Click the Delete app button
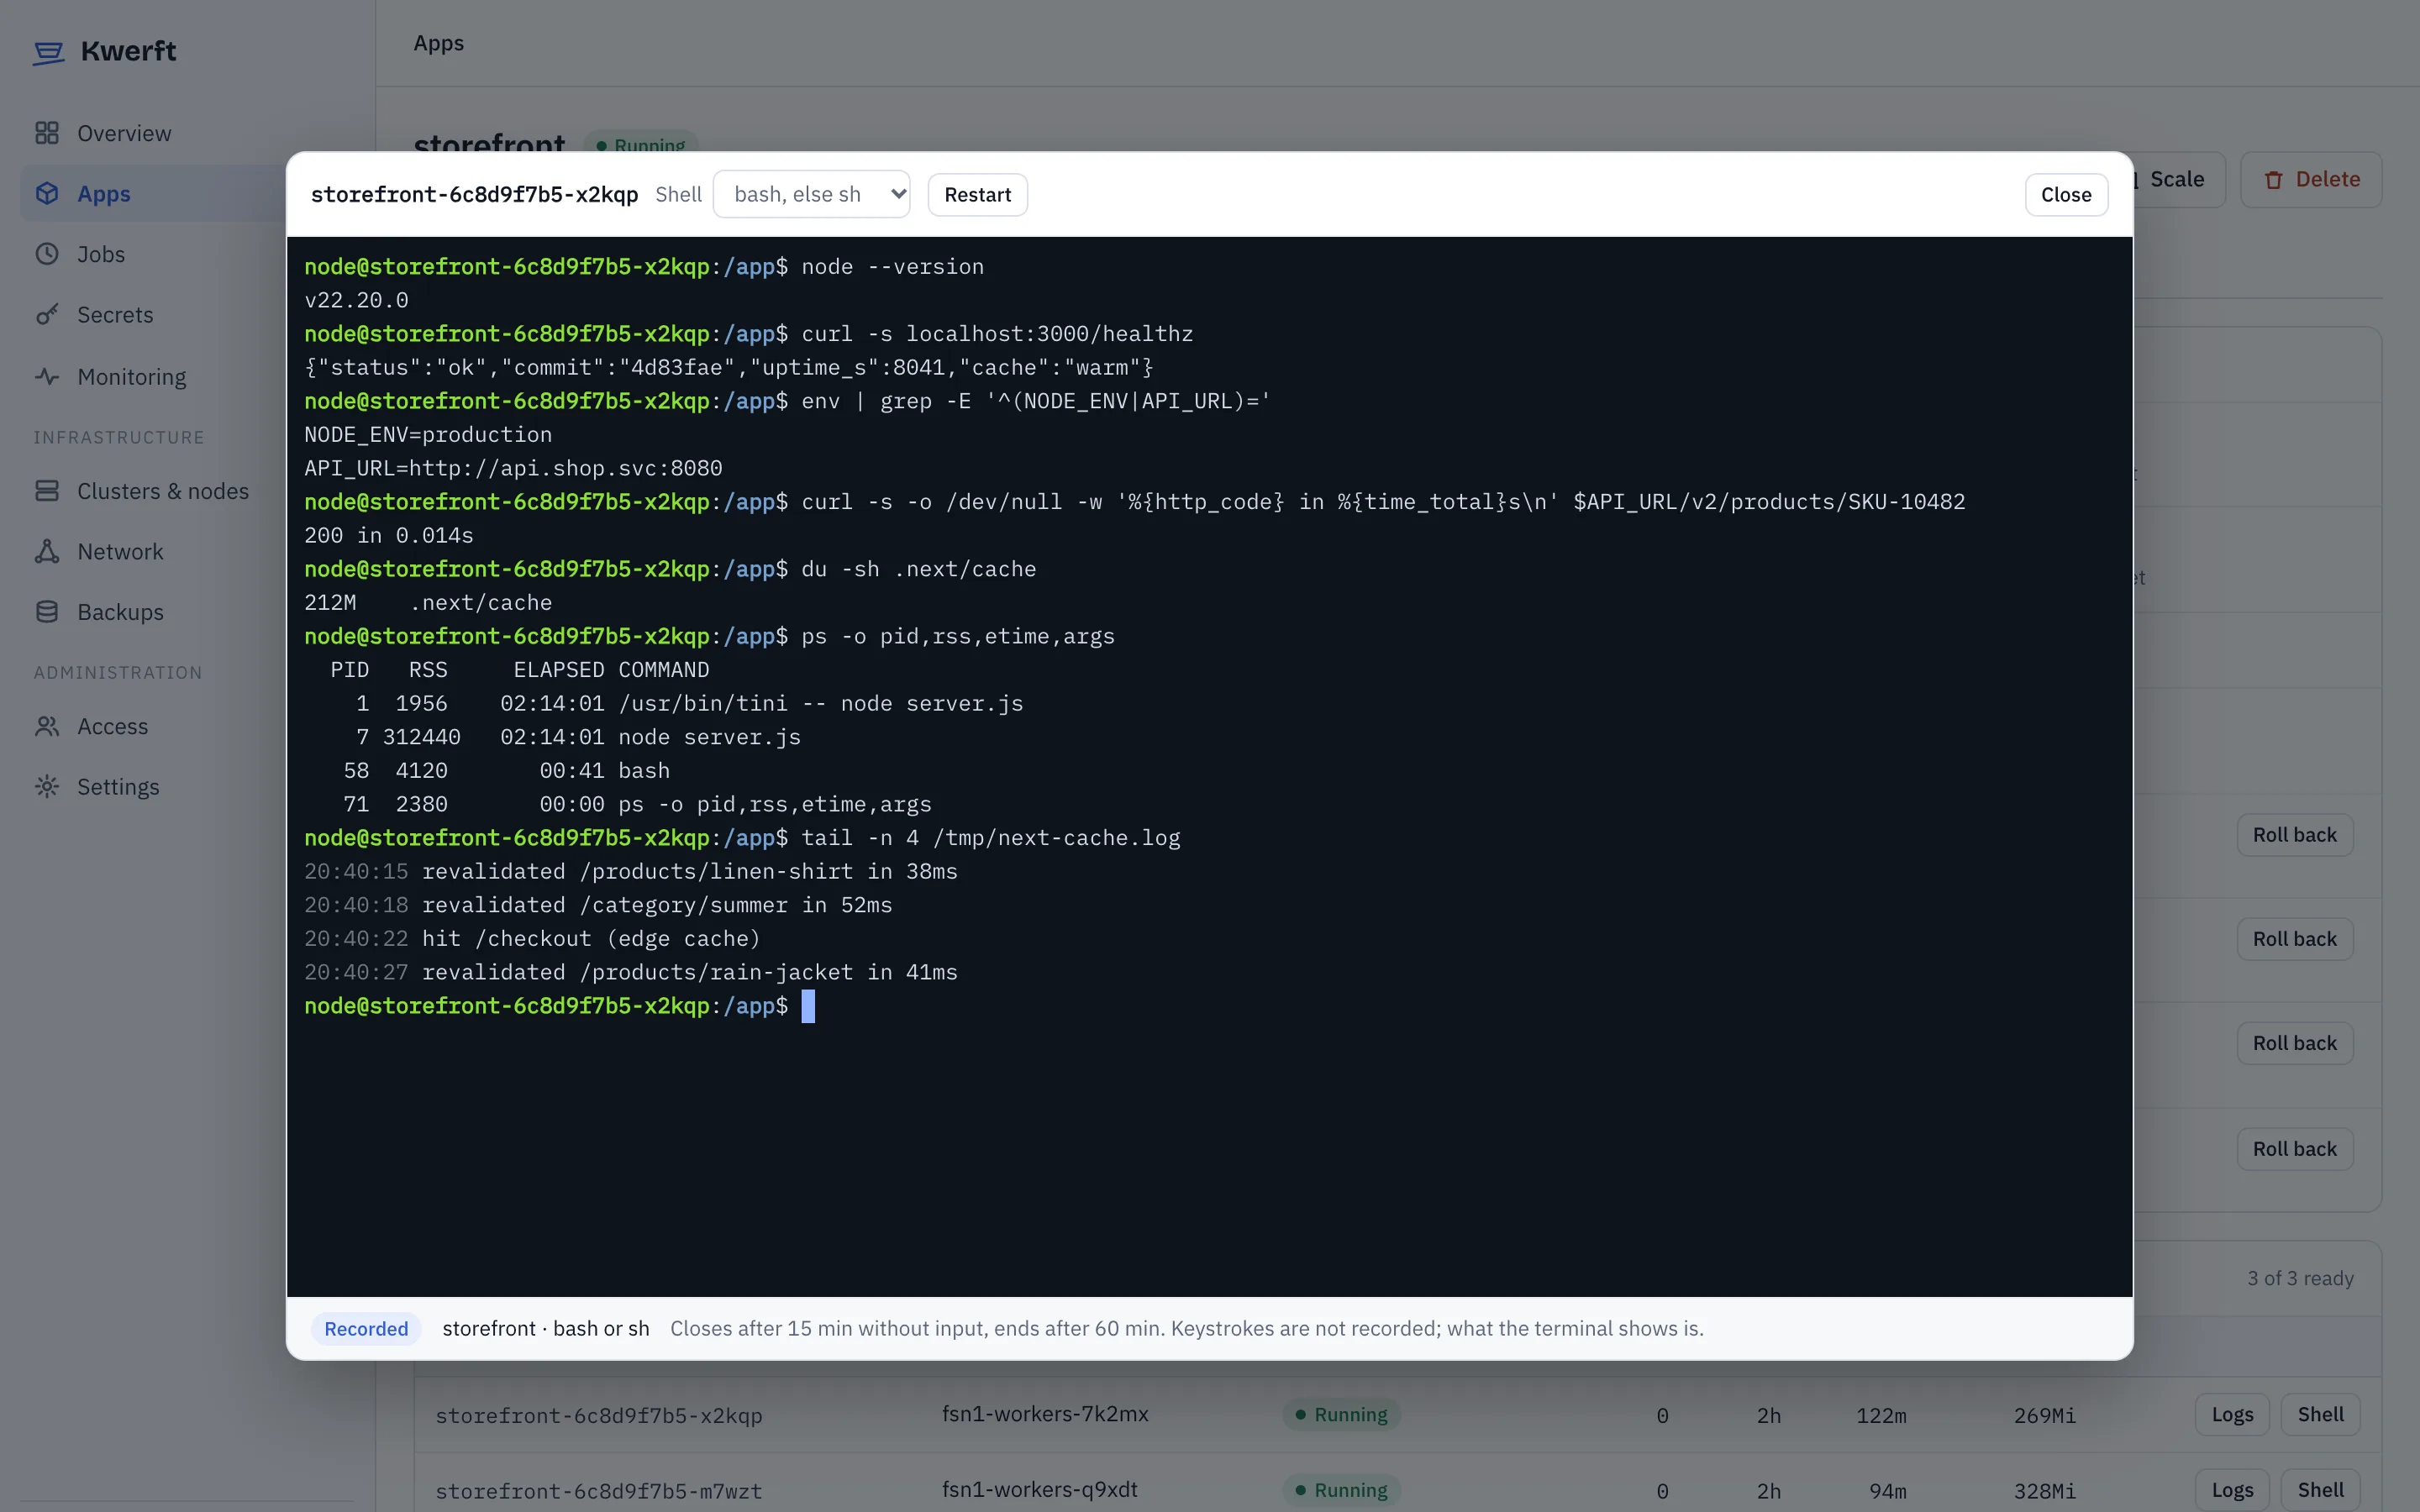This screenshot has width=2420, height=1512. pyautogui.click(x=2311, y=180)
